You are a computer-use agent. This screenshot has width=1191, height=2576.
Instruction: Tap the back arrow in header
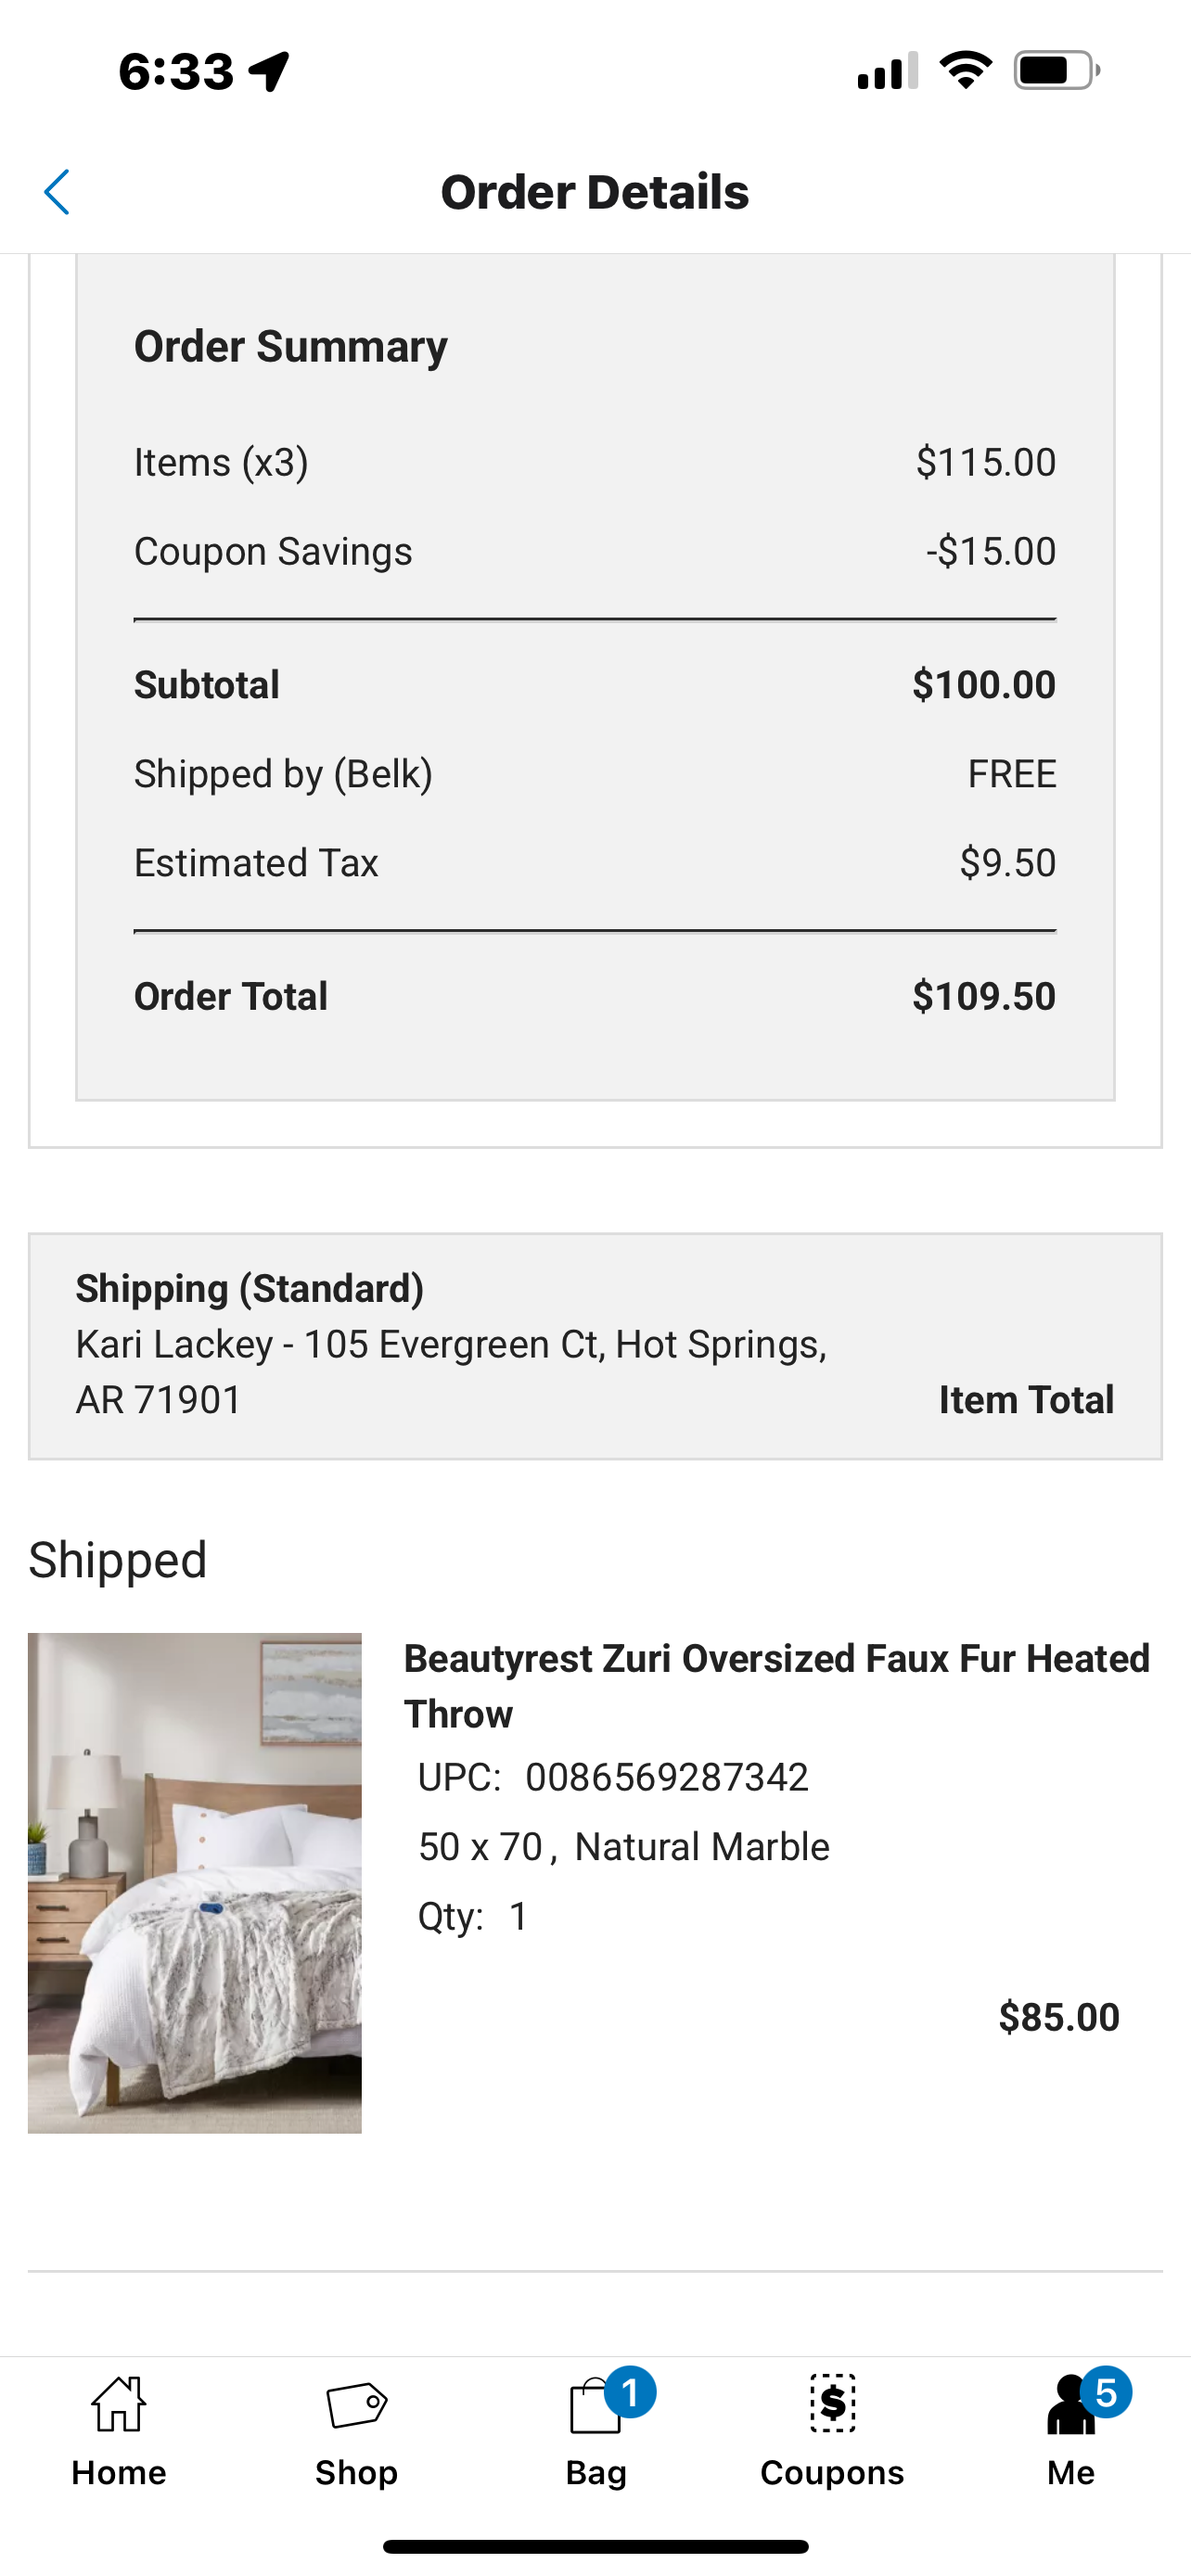click(57, 192)
